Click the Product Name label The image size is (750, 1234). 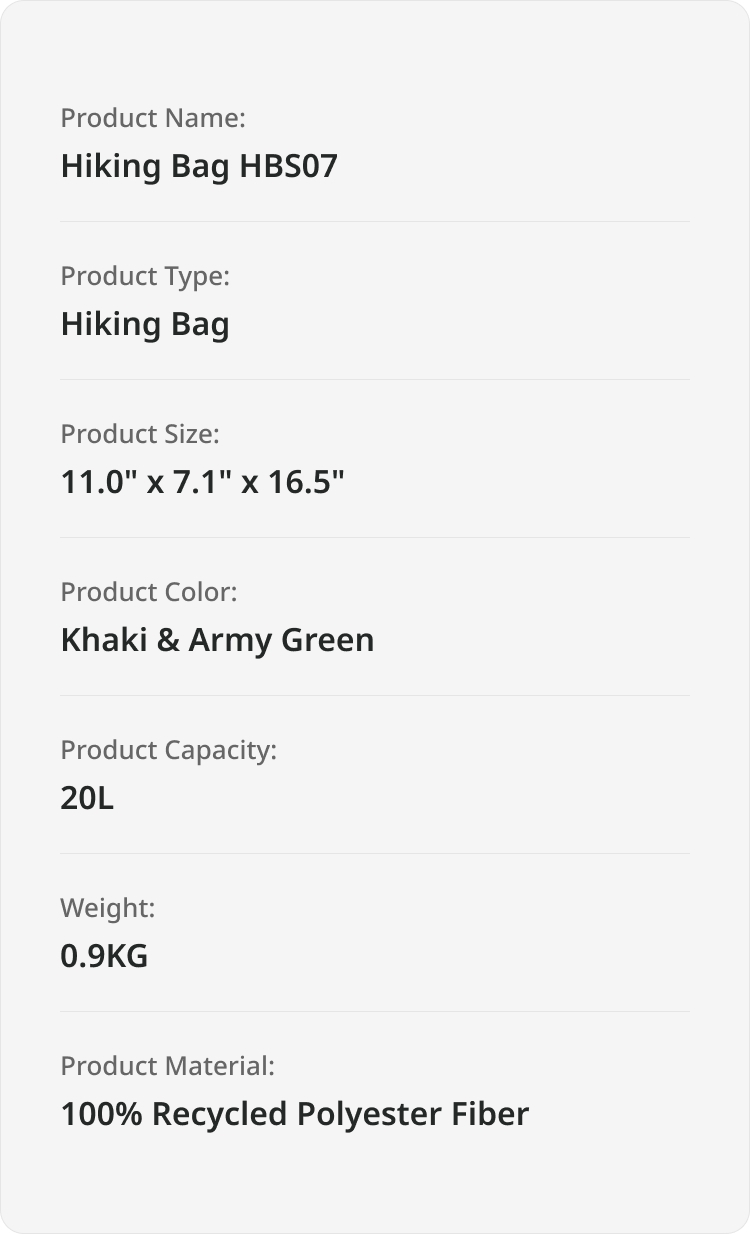pyautogui.click(x=153, y=118)
